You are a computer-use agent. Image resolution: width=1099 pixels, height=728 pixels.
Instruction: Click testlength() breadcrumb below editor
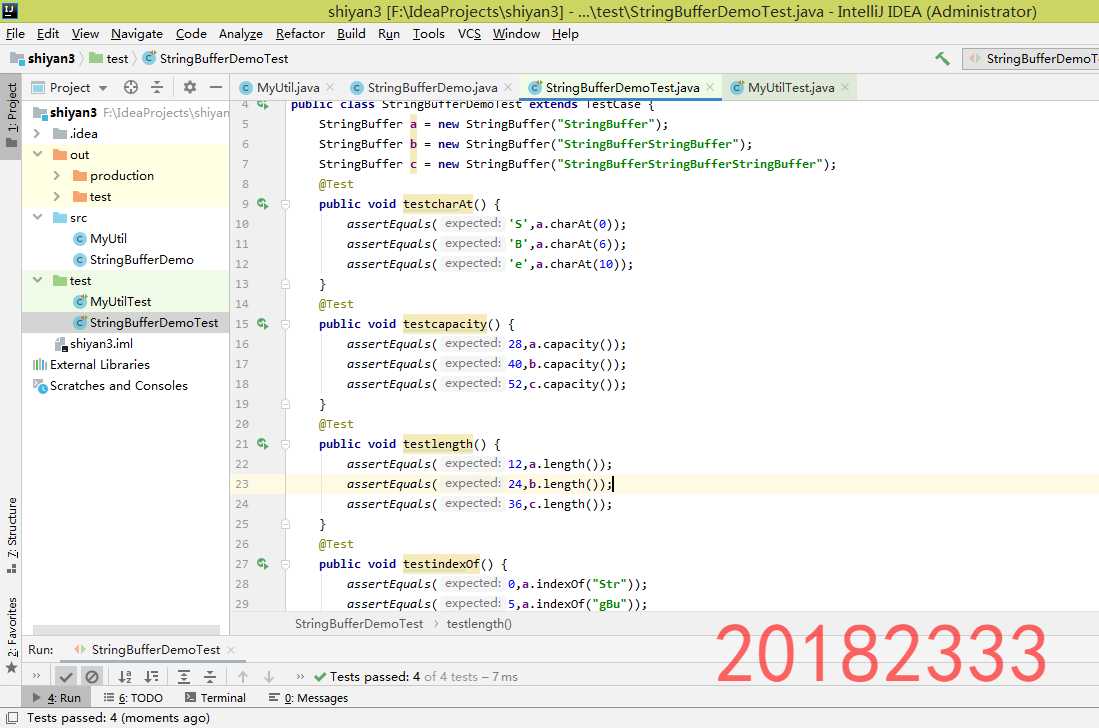click(479, 624)
